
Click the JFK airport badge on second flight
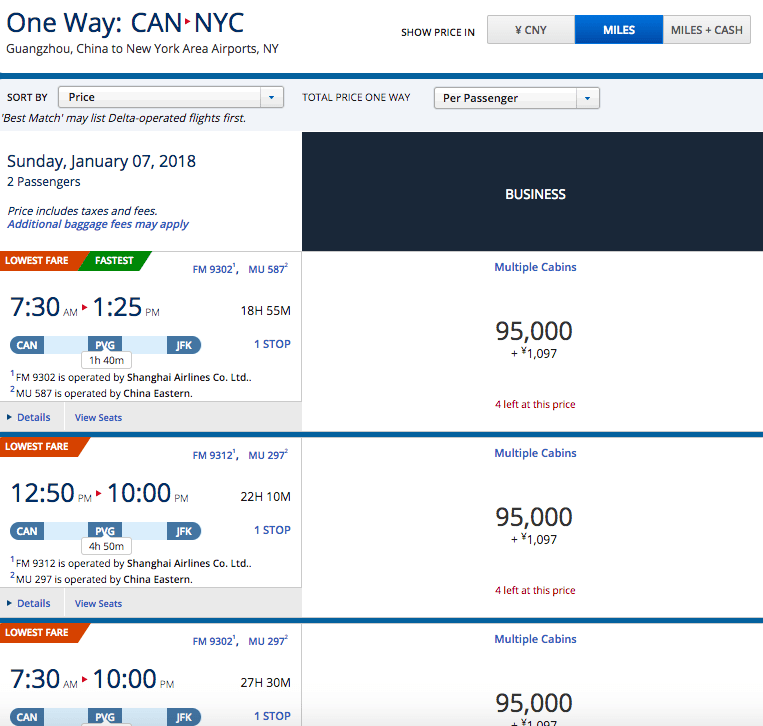183,531
